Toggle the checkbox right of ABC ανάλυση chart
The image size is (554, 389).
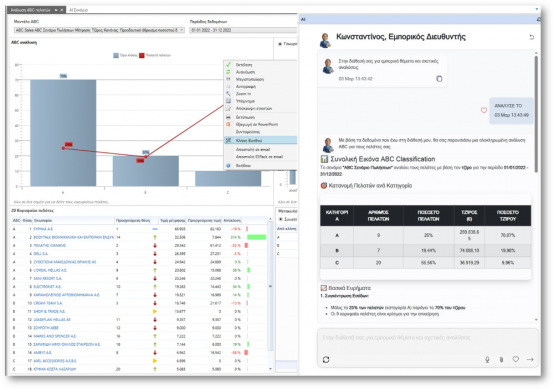point(280,44)
